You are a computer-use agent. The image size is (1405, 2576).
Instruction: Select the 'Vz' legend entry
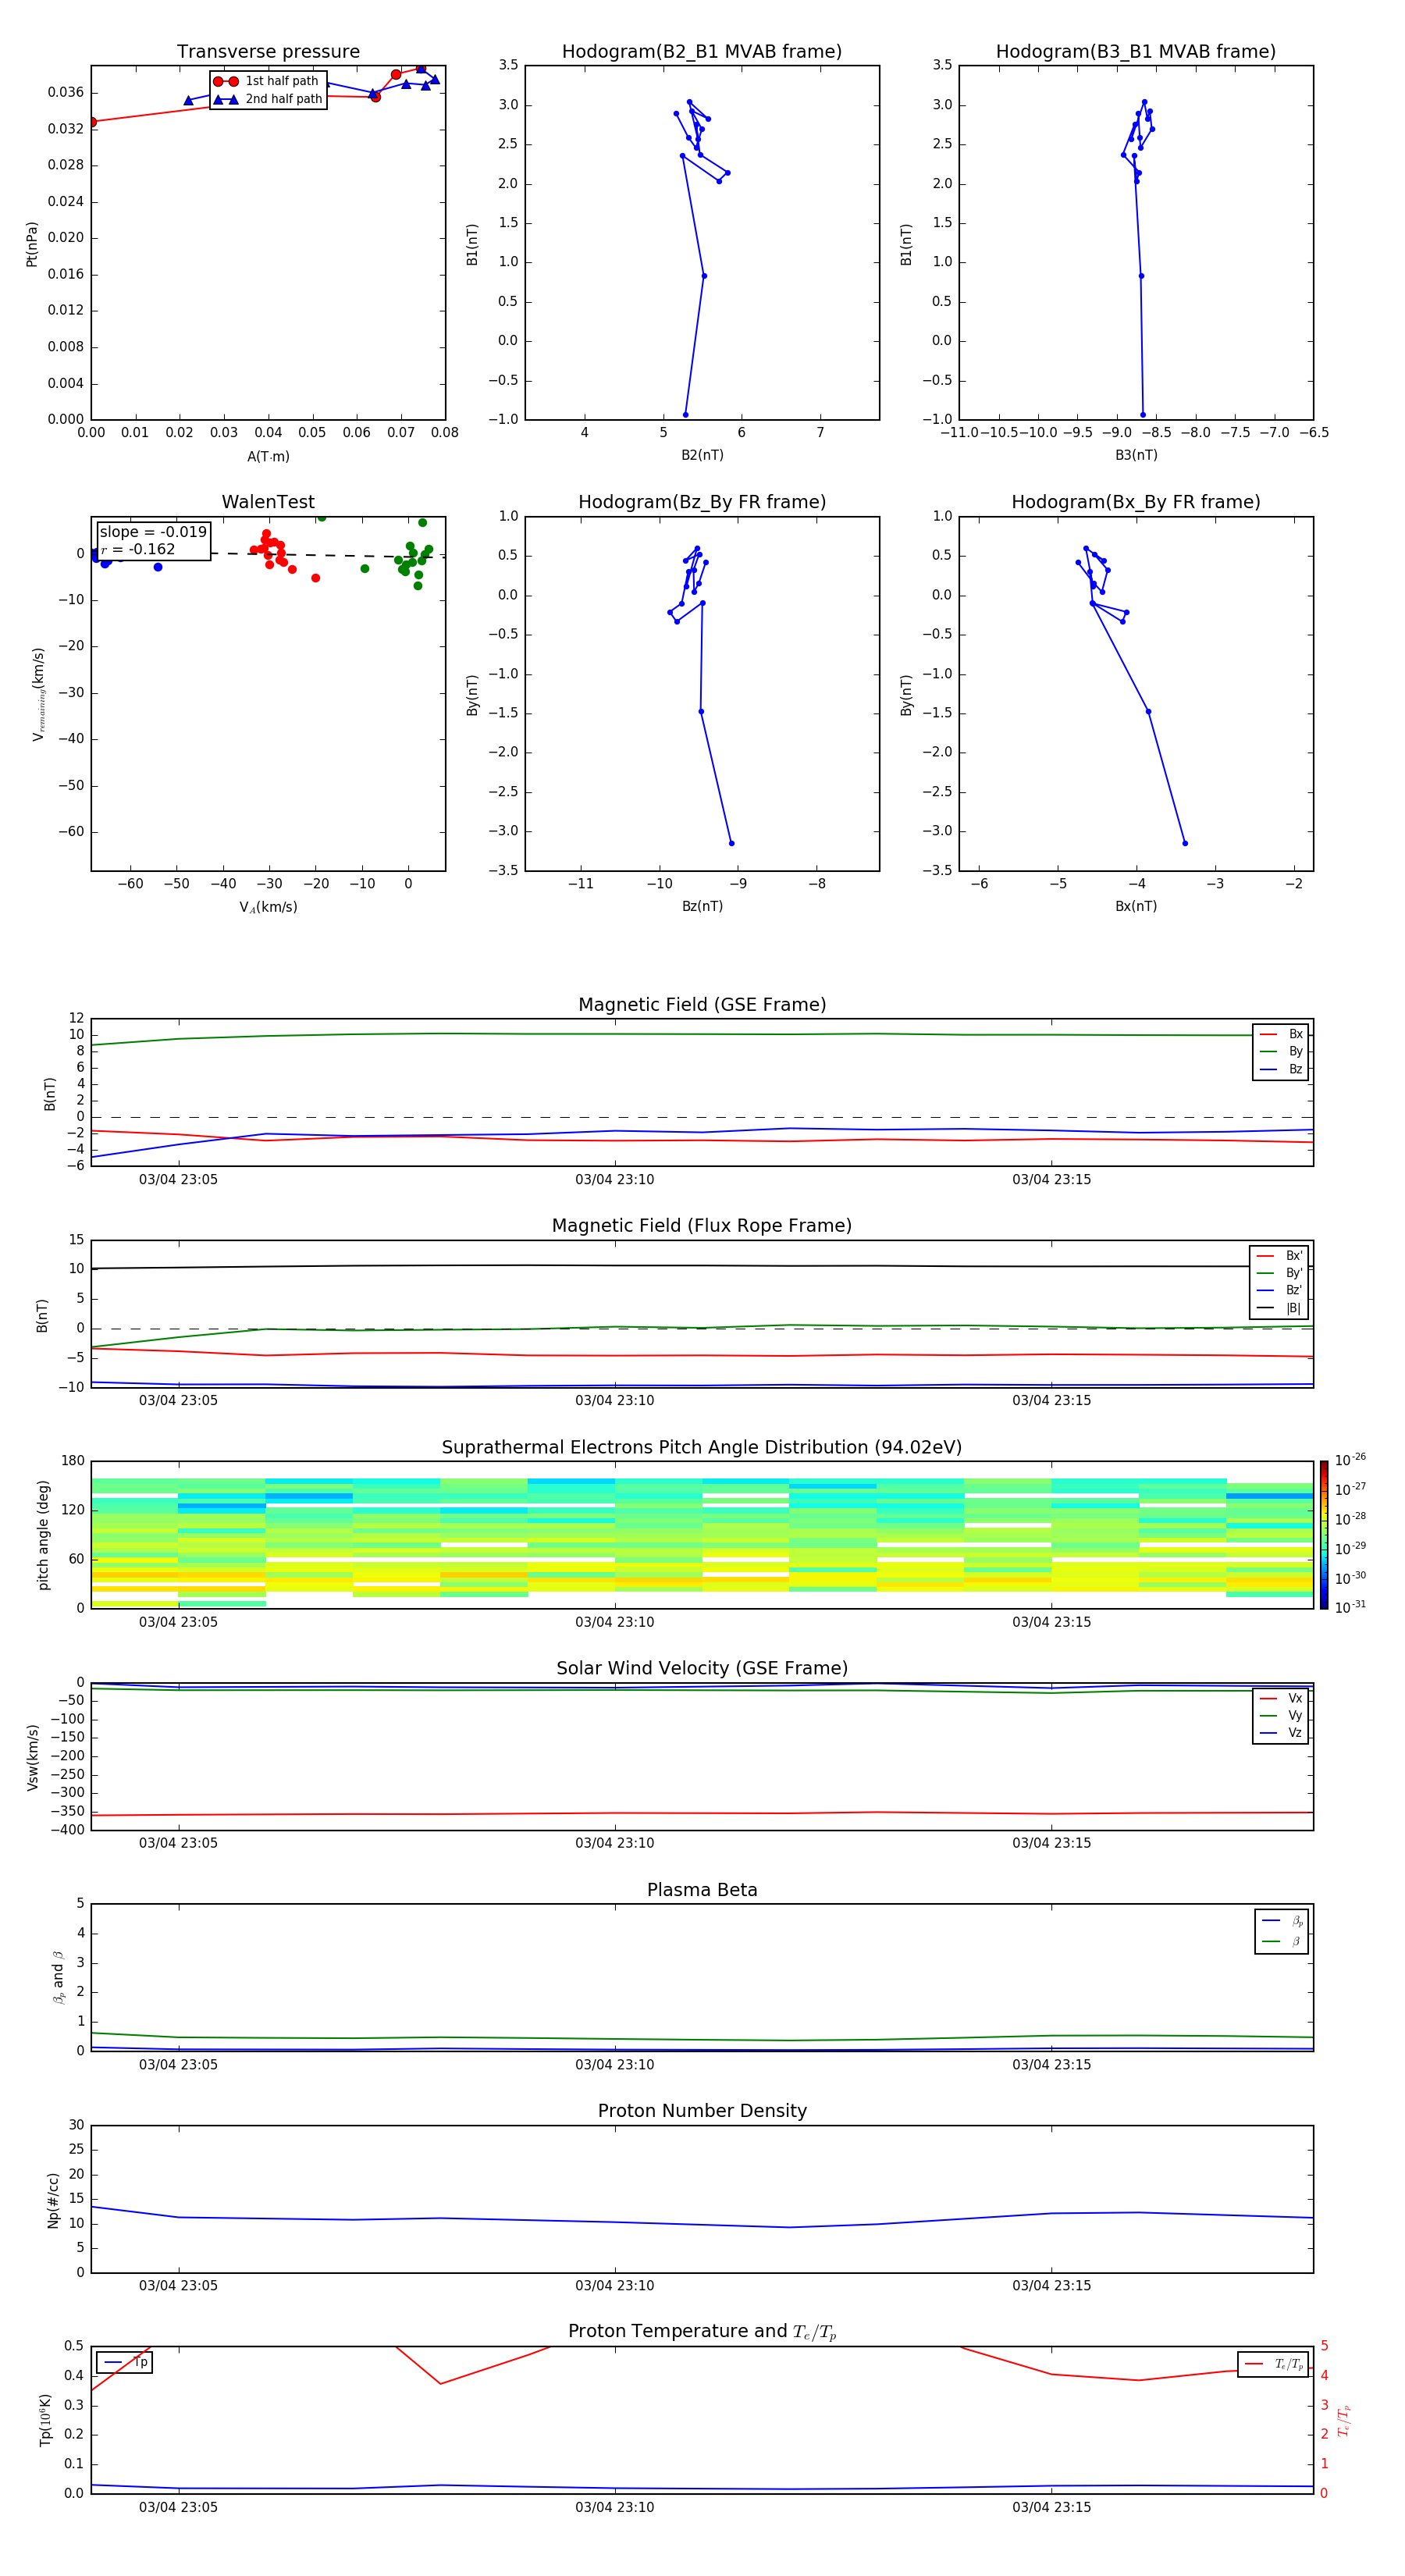[x=1281, y=1733]
